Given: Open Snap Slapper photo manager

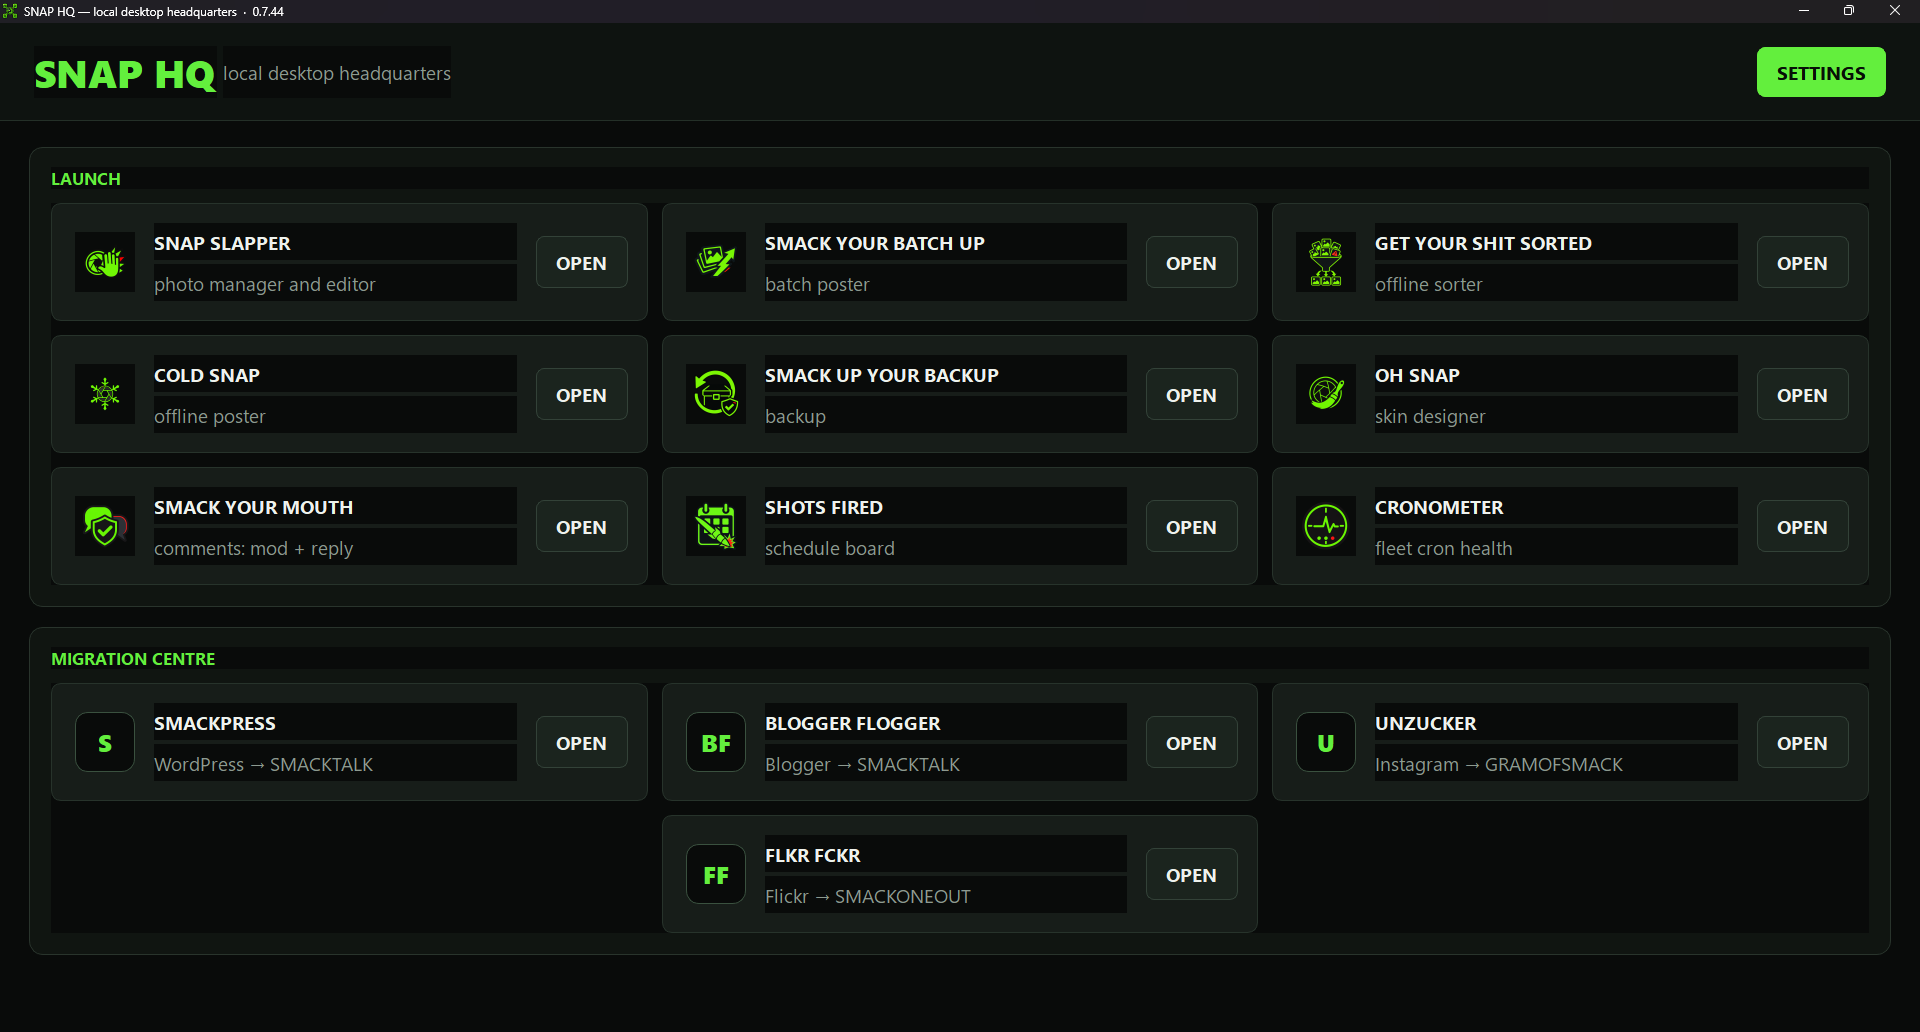Looking at the screenshot, I should click(581, 262).
